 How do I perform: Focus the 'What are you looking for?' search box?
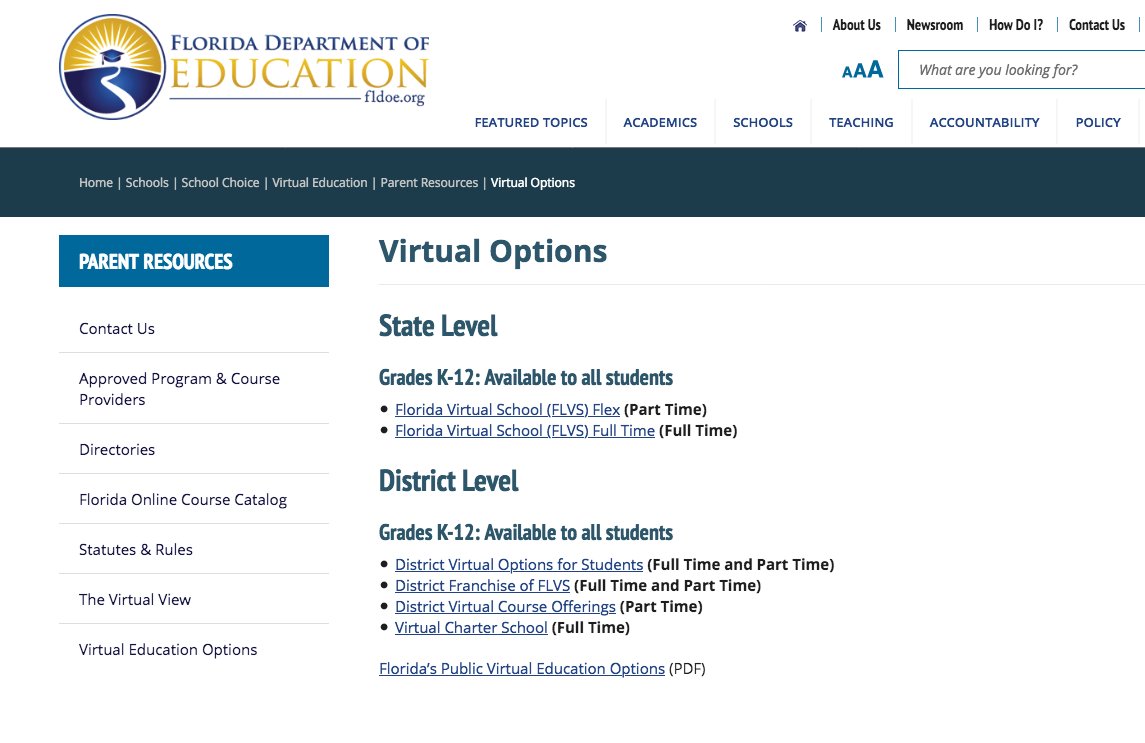tap(1022, 69)
